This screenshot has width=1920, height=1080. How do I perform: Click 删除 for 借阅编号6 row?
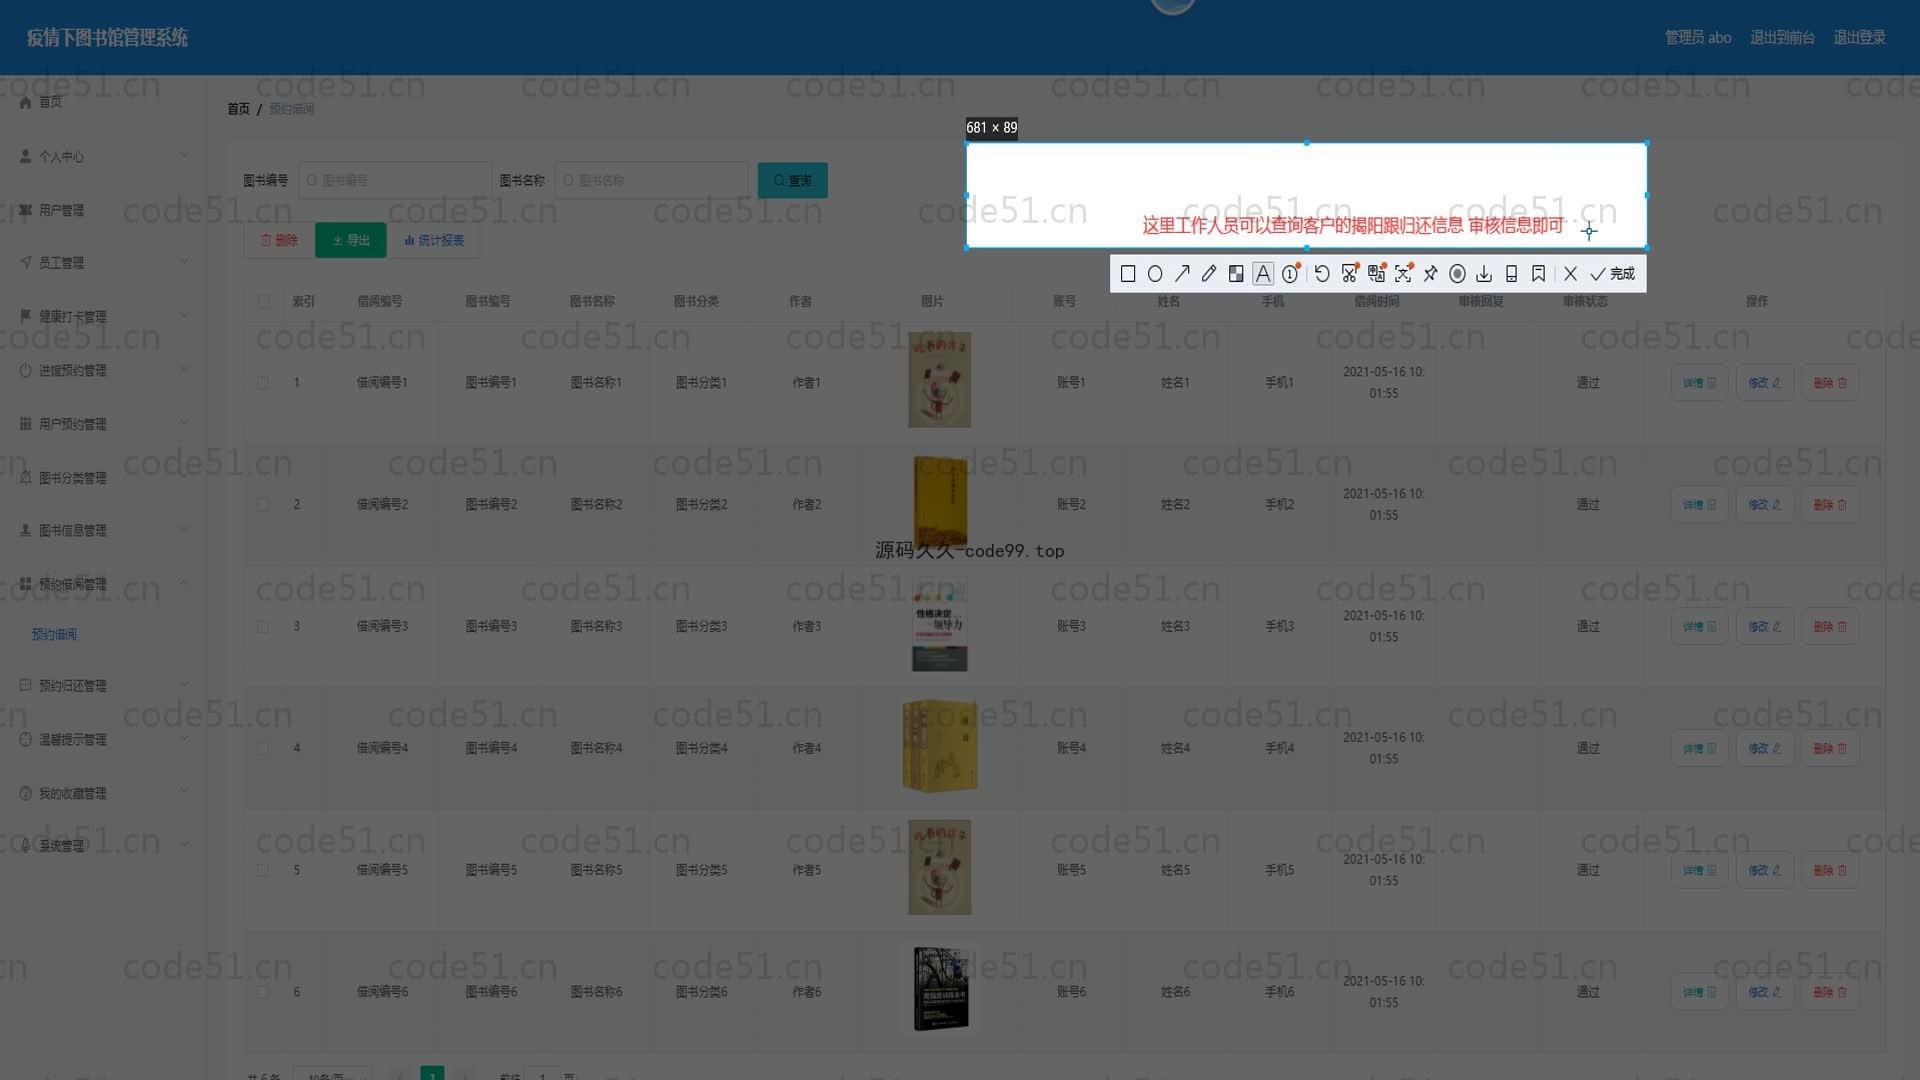coord(1831,993)
